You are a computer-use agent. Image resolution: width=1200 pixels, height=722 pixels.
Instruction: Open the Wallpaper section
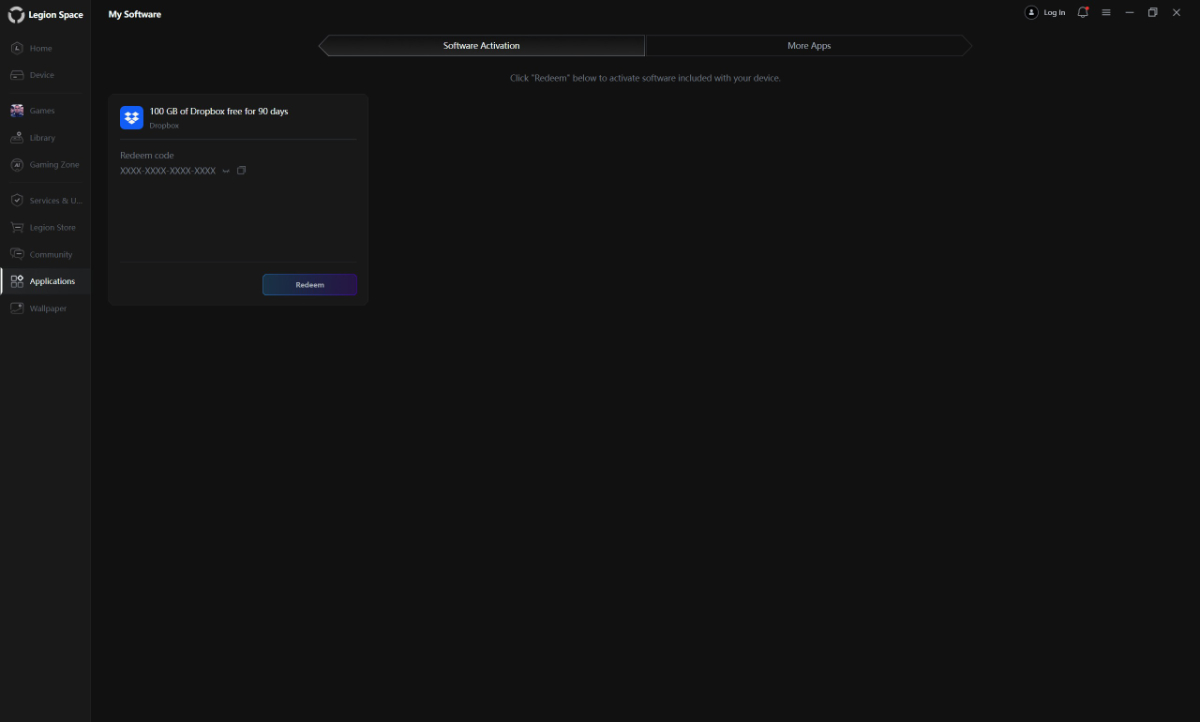[44, 308]
